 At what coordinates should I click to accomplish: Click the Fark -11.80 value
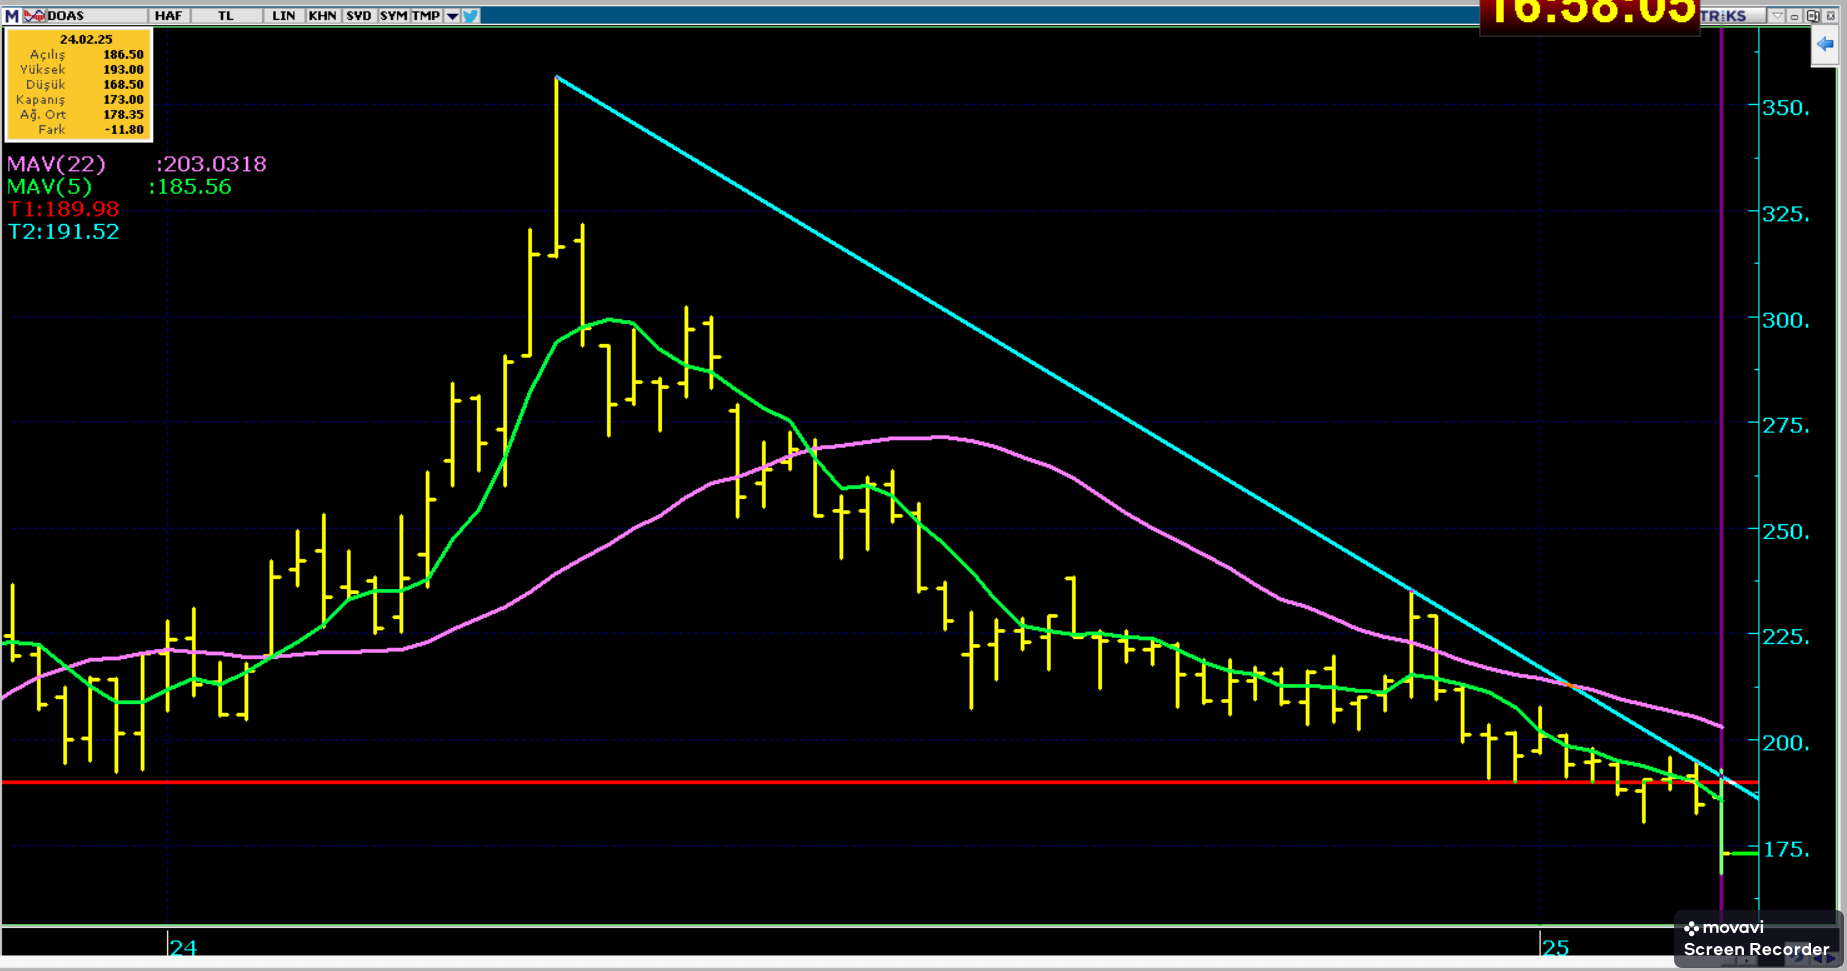pos(126,130)
